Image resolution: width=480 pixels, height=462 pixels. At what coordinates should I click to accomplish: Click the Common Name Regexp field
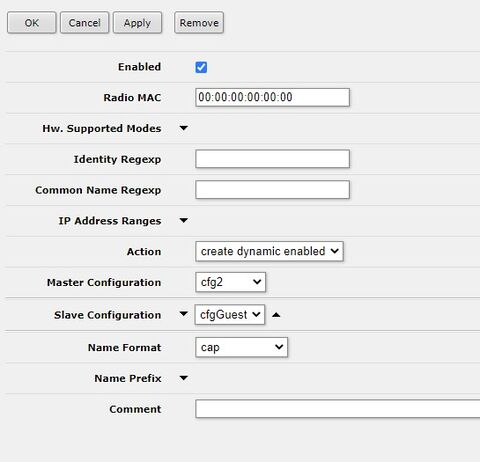click(x=272, y=190)
